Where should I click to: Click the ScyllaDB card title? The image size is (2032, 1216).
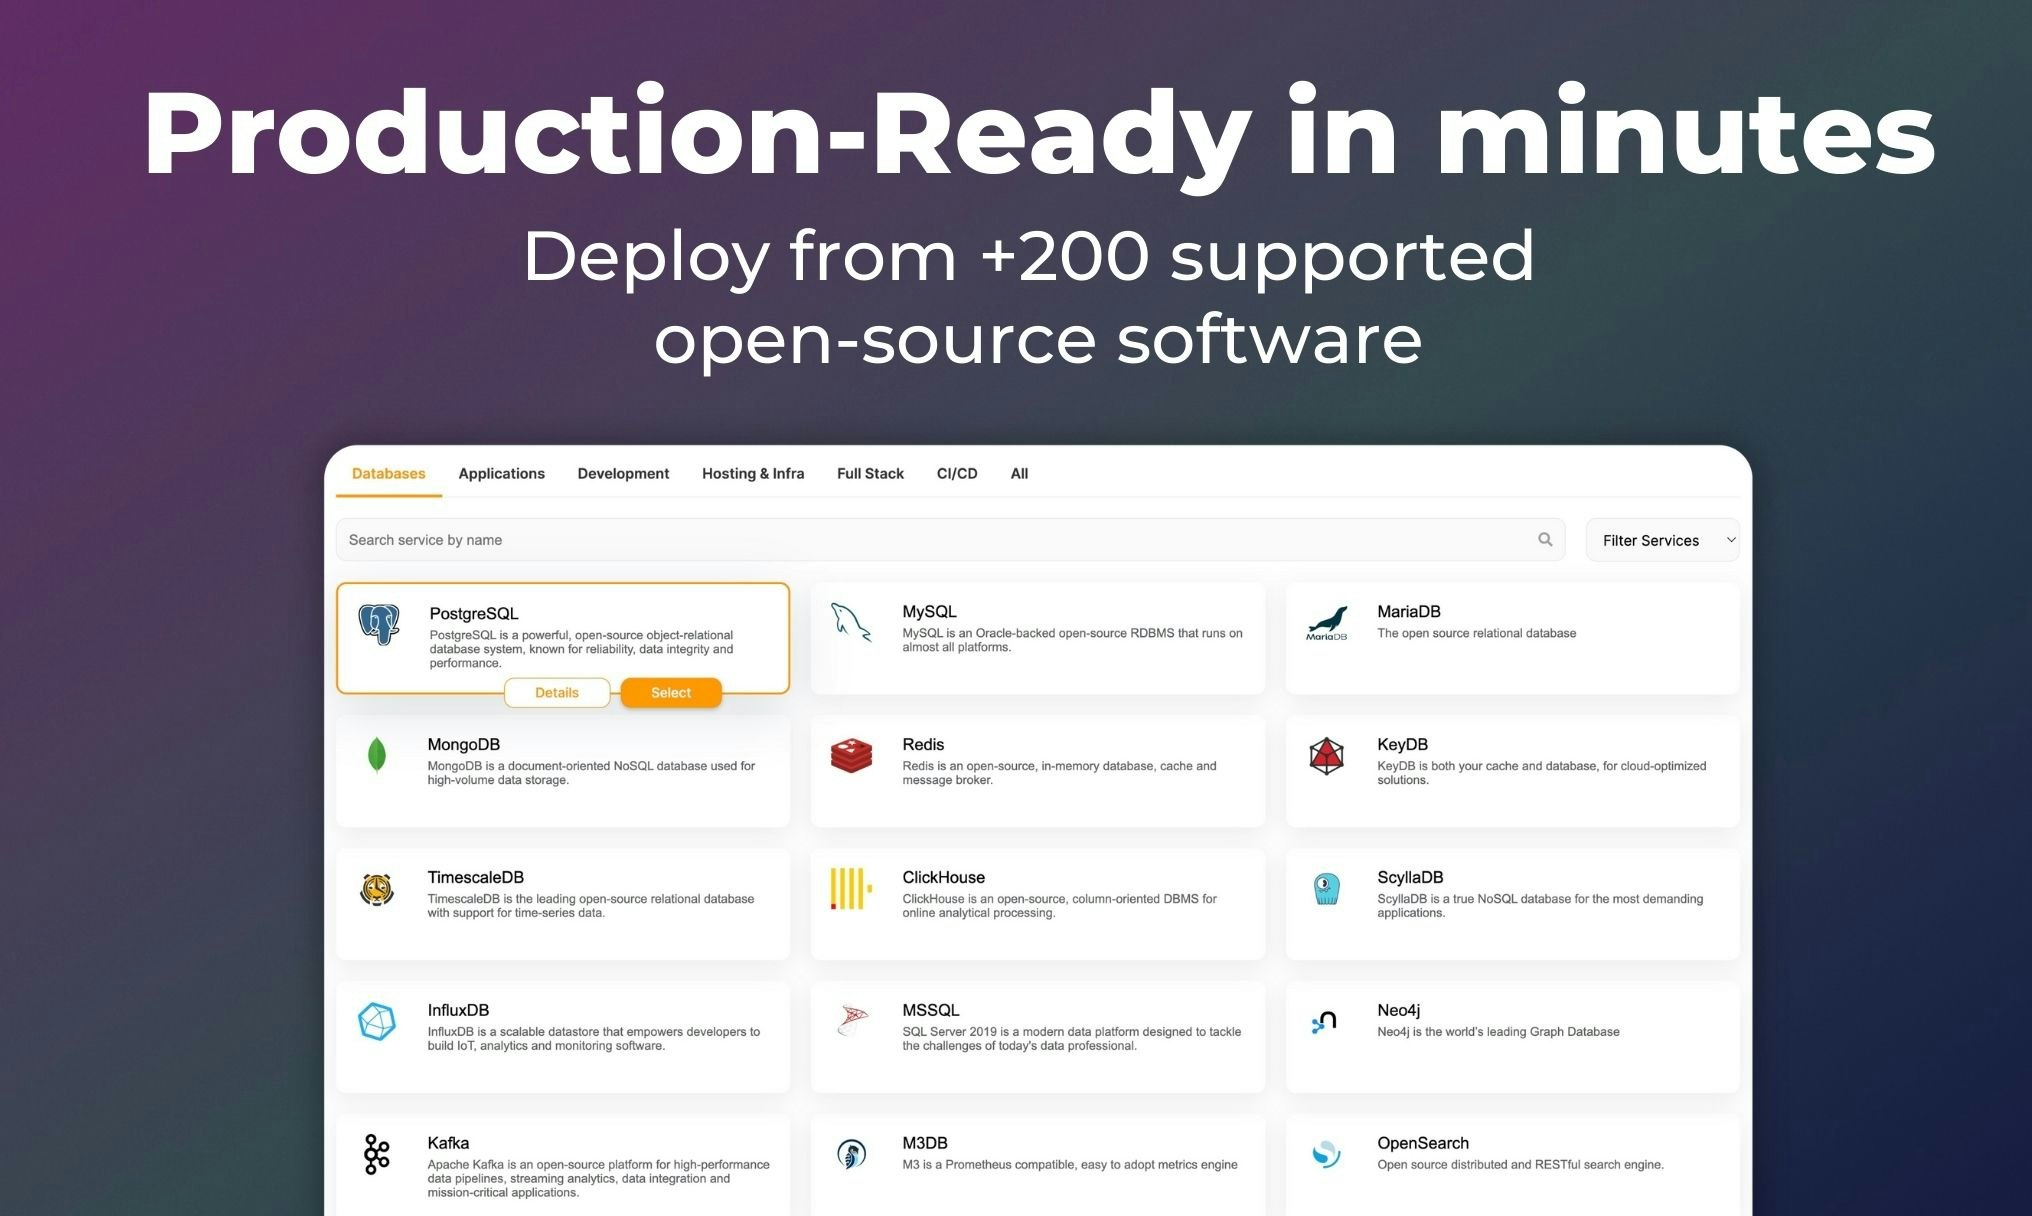tap(1410, 877)
